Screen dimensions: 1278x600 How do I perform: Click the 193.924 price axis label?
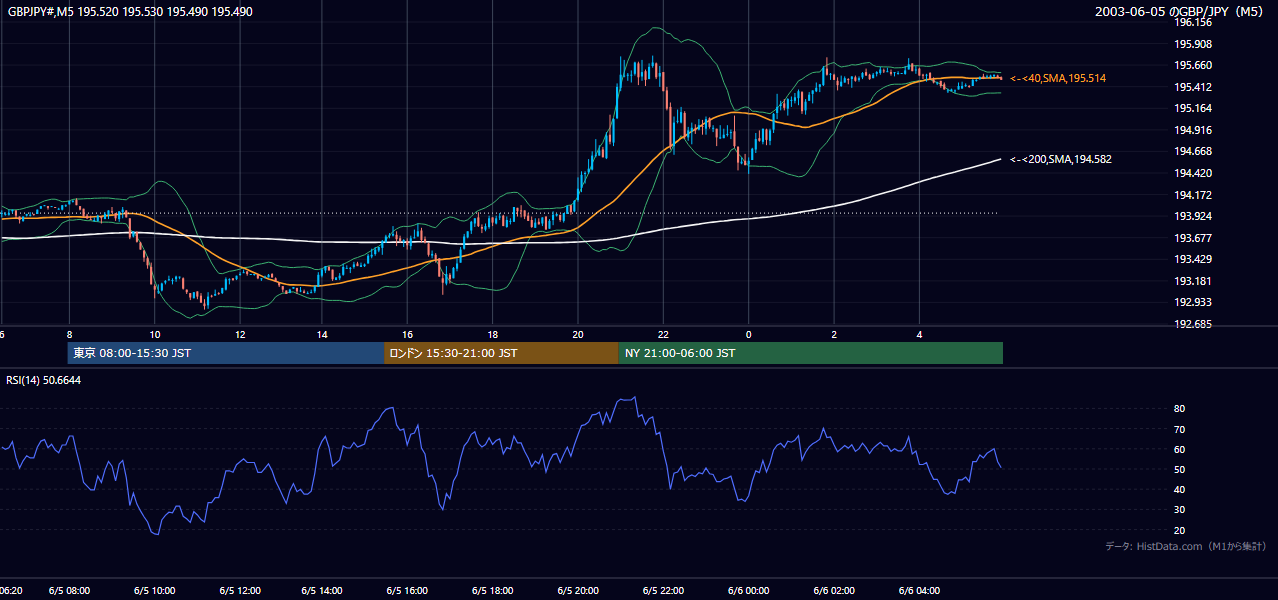(x=1193, y=216)
